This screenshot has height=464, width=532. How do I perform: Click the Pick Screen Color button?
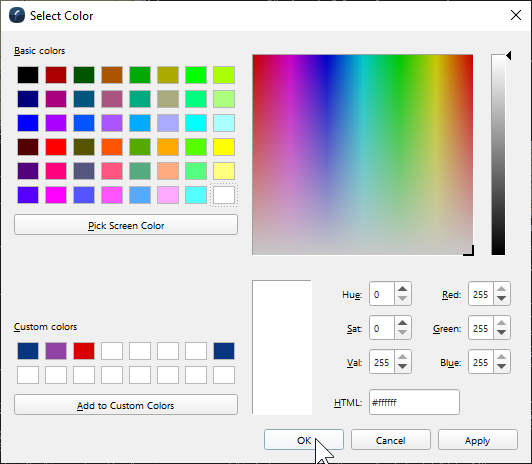click(x=126, y=225)
